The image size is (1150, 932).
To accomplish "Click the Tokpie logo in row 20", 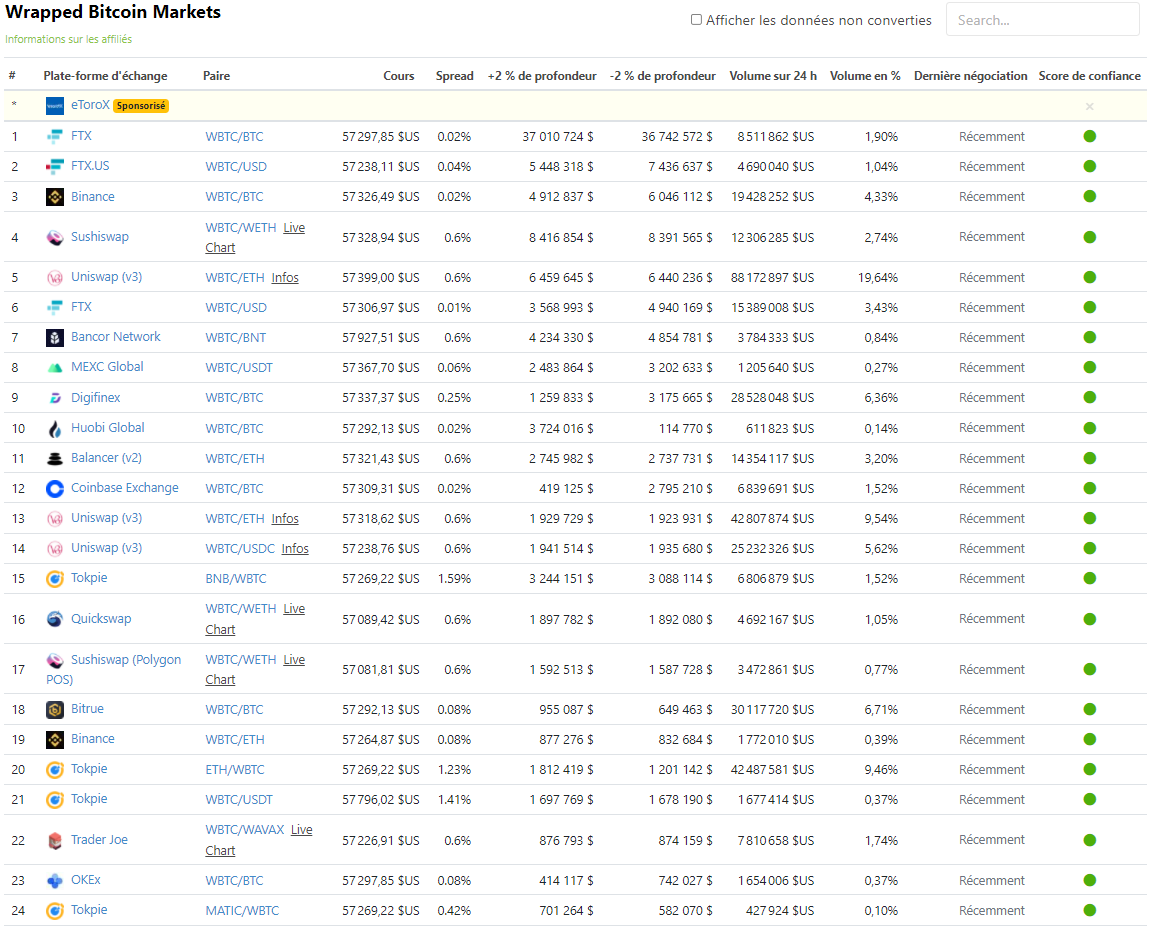I will pyautogui.click(x=54, y=770).
